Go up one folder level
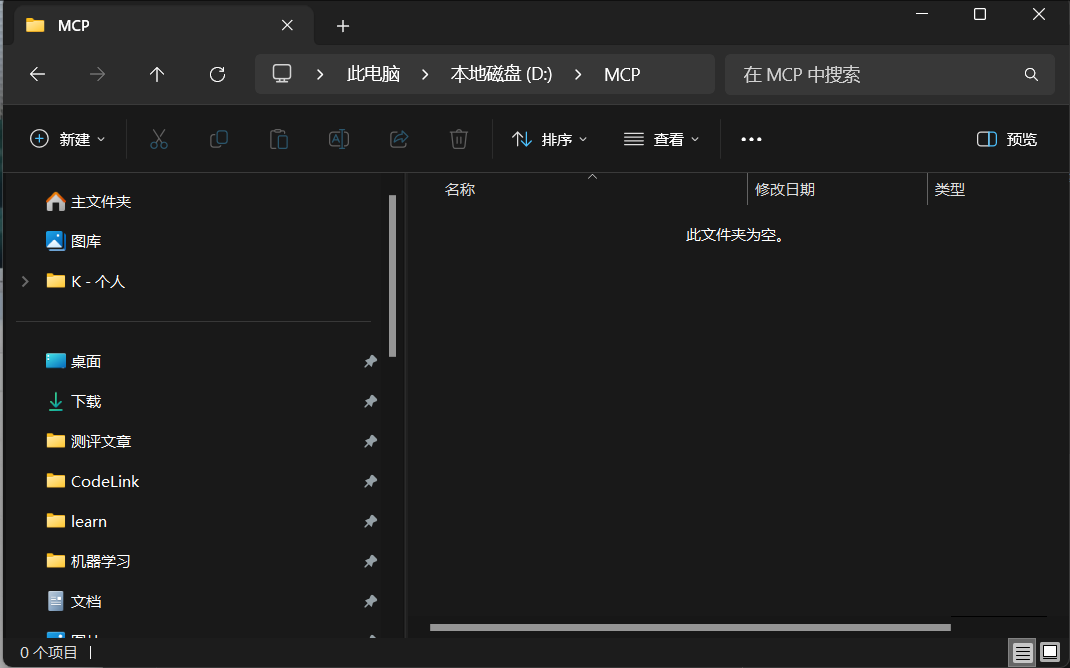This screenshot has height=668, width=1070. [x=157, y=74]
